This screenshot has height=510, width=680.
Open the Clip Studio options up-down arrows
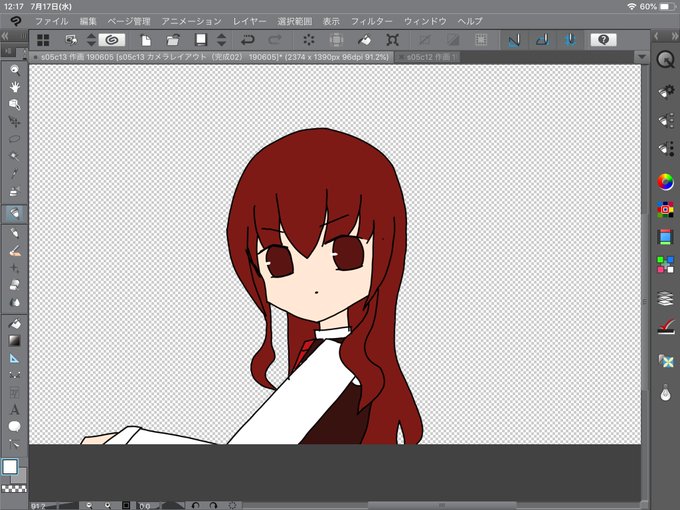click(91, 40)
